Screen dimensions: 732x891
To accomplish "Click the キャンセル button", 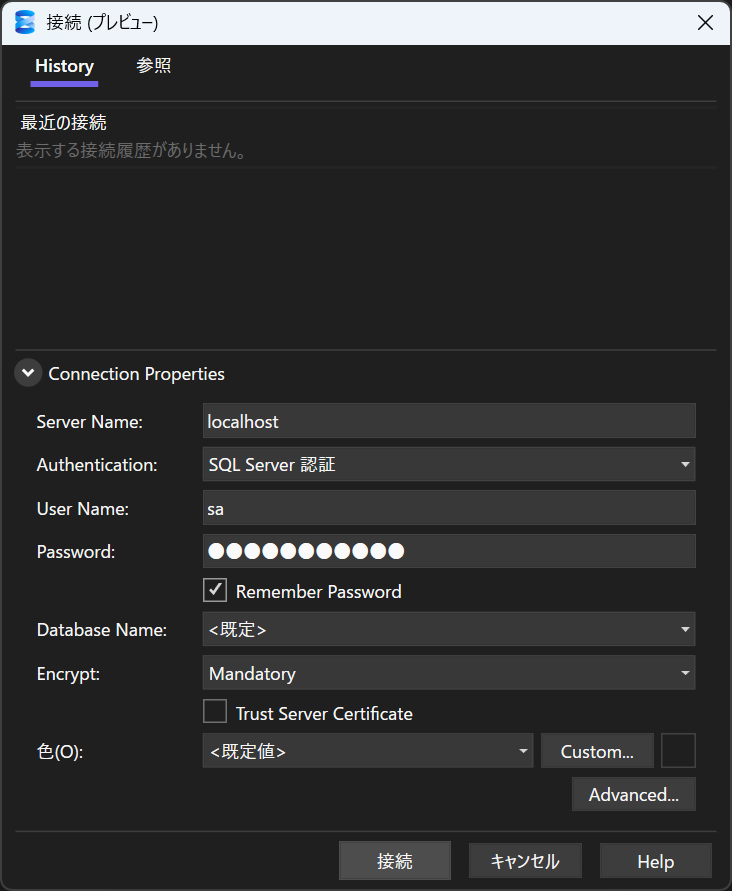I will click(525, 861).
